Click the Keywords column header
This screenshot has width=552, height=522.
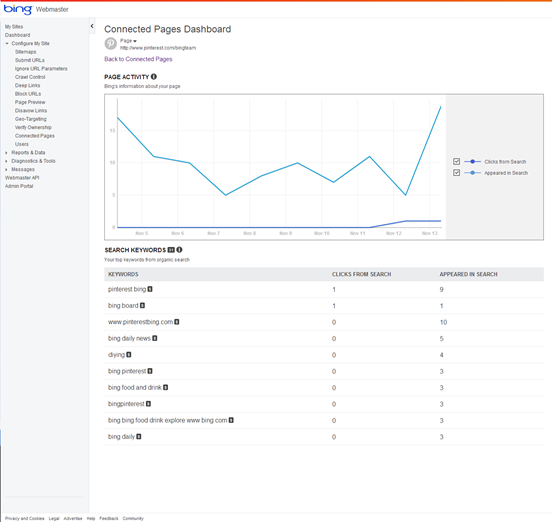coord(123,274)
